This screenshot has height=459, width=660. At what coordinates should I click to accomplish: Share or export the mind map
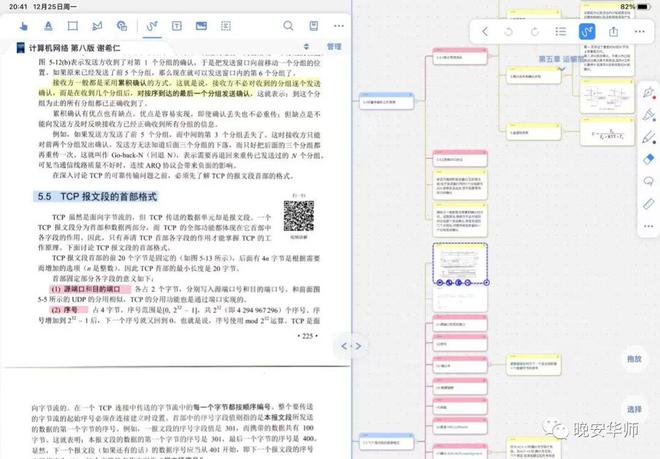[614, 32]
